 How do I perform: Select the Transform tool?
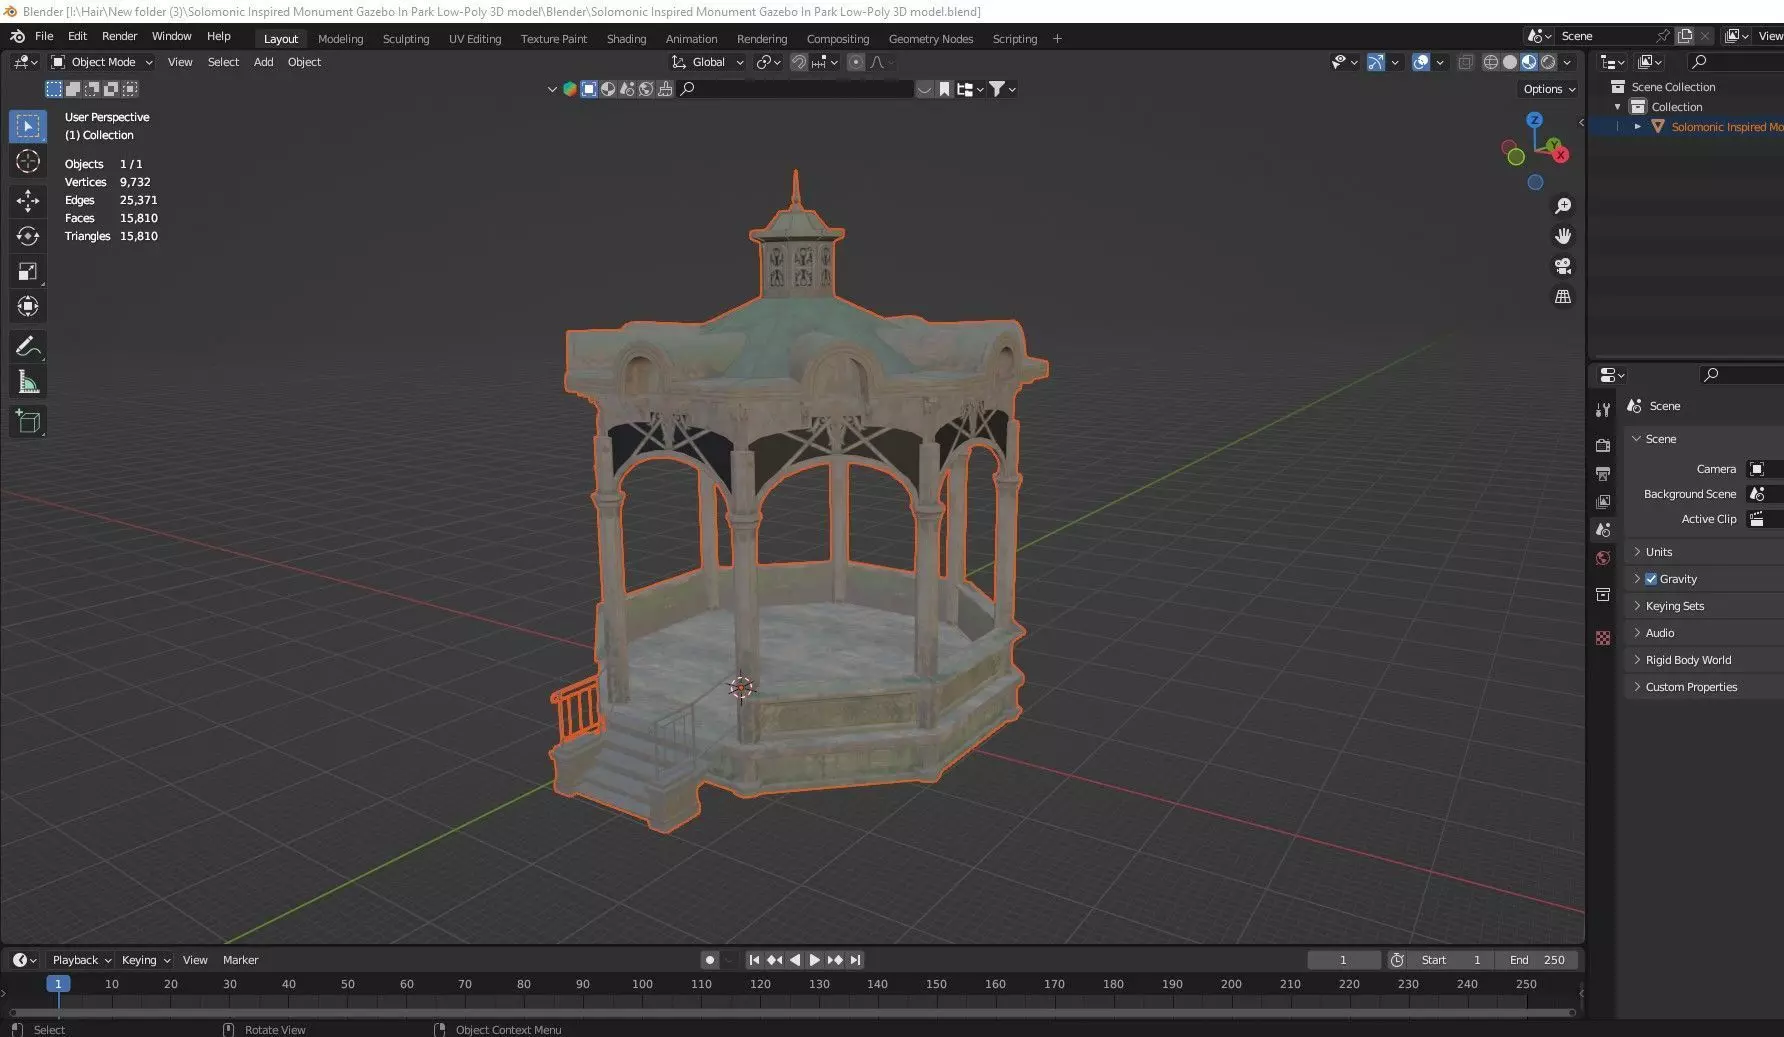(x=28, y=306)
